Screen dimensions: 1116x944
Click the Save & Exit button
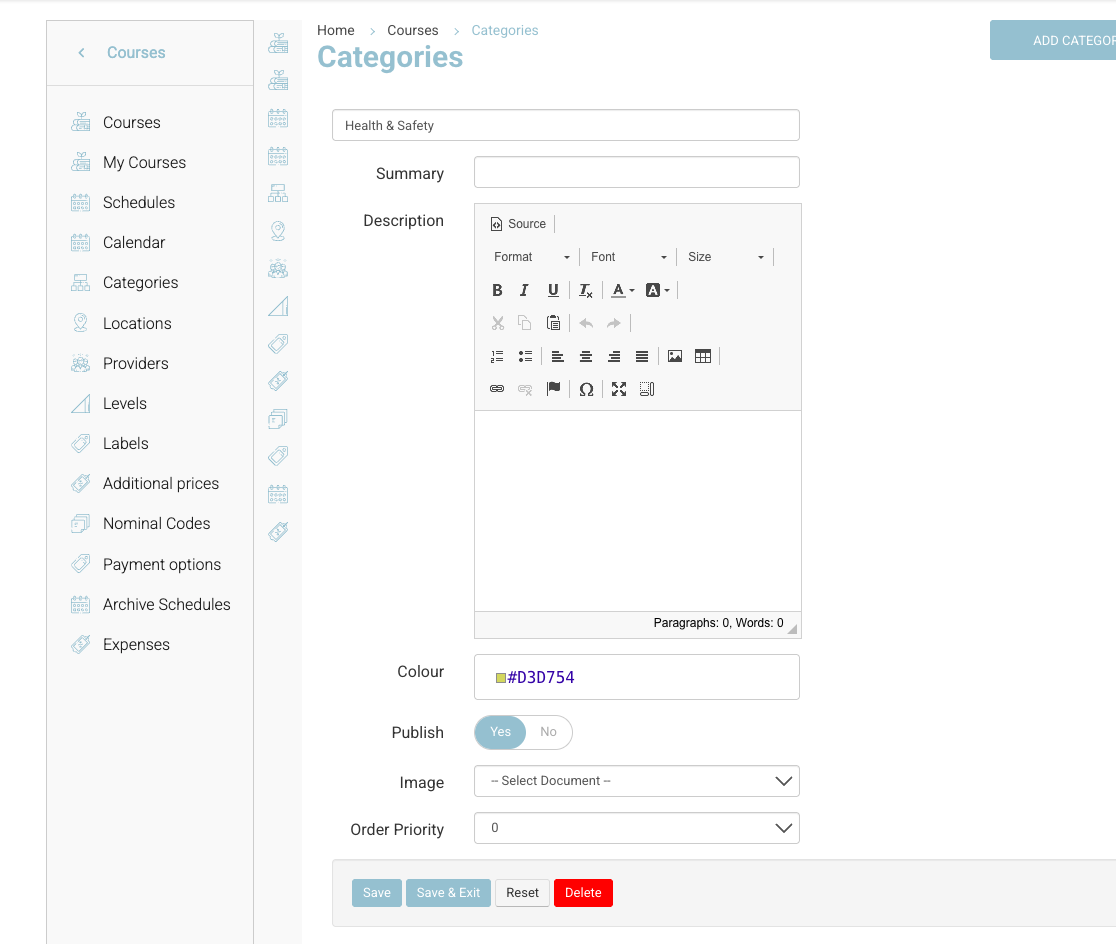click(x=448, y=893)
